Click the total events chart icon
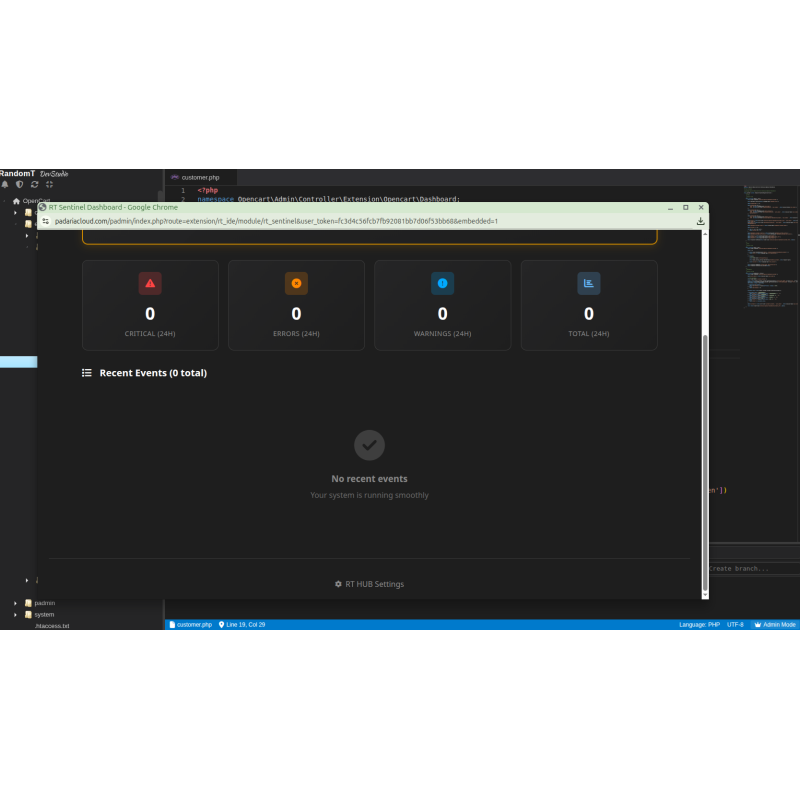The image size is (800, 800). point(589,283)
